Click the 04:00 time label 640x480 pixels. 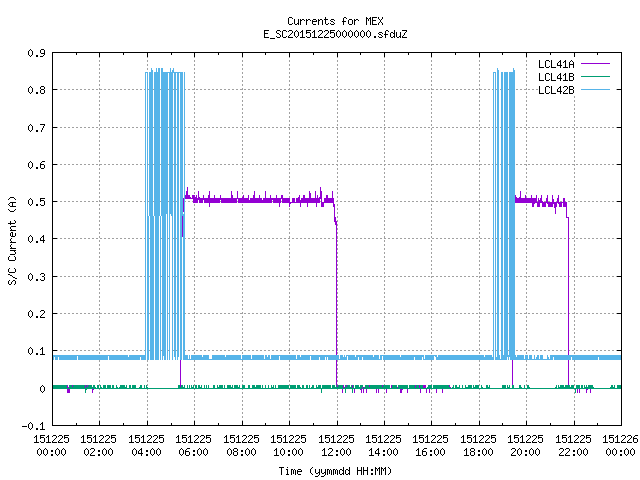146,452
